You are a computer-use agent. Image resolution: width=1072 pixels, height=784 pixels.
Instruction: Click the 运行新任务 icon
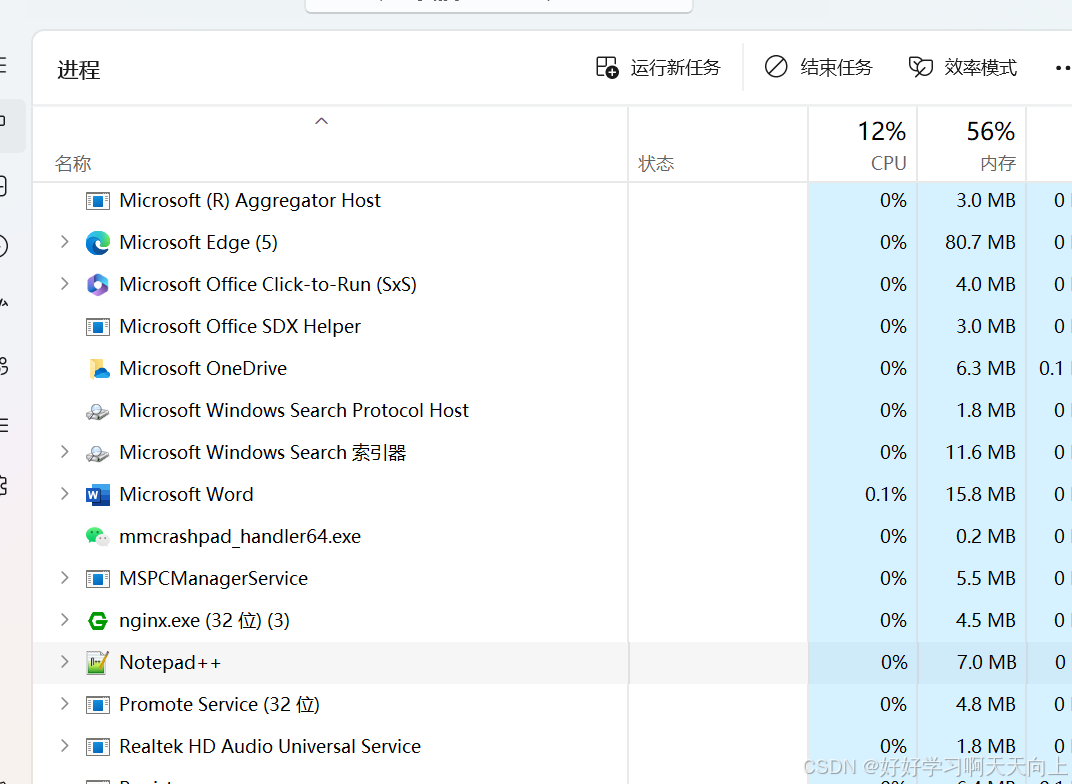[607, 67]
